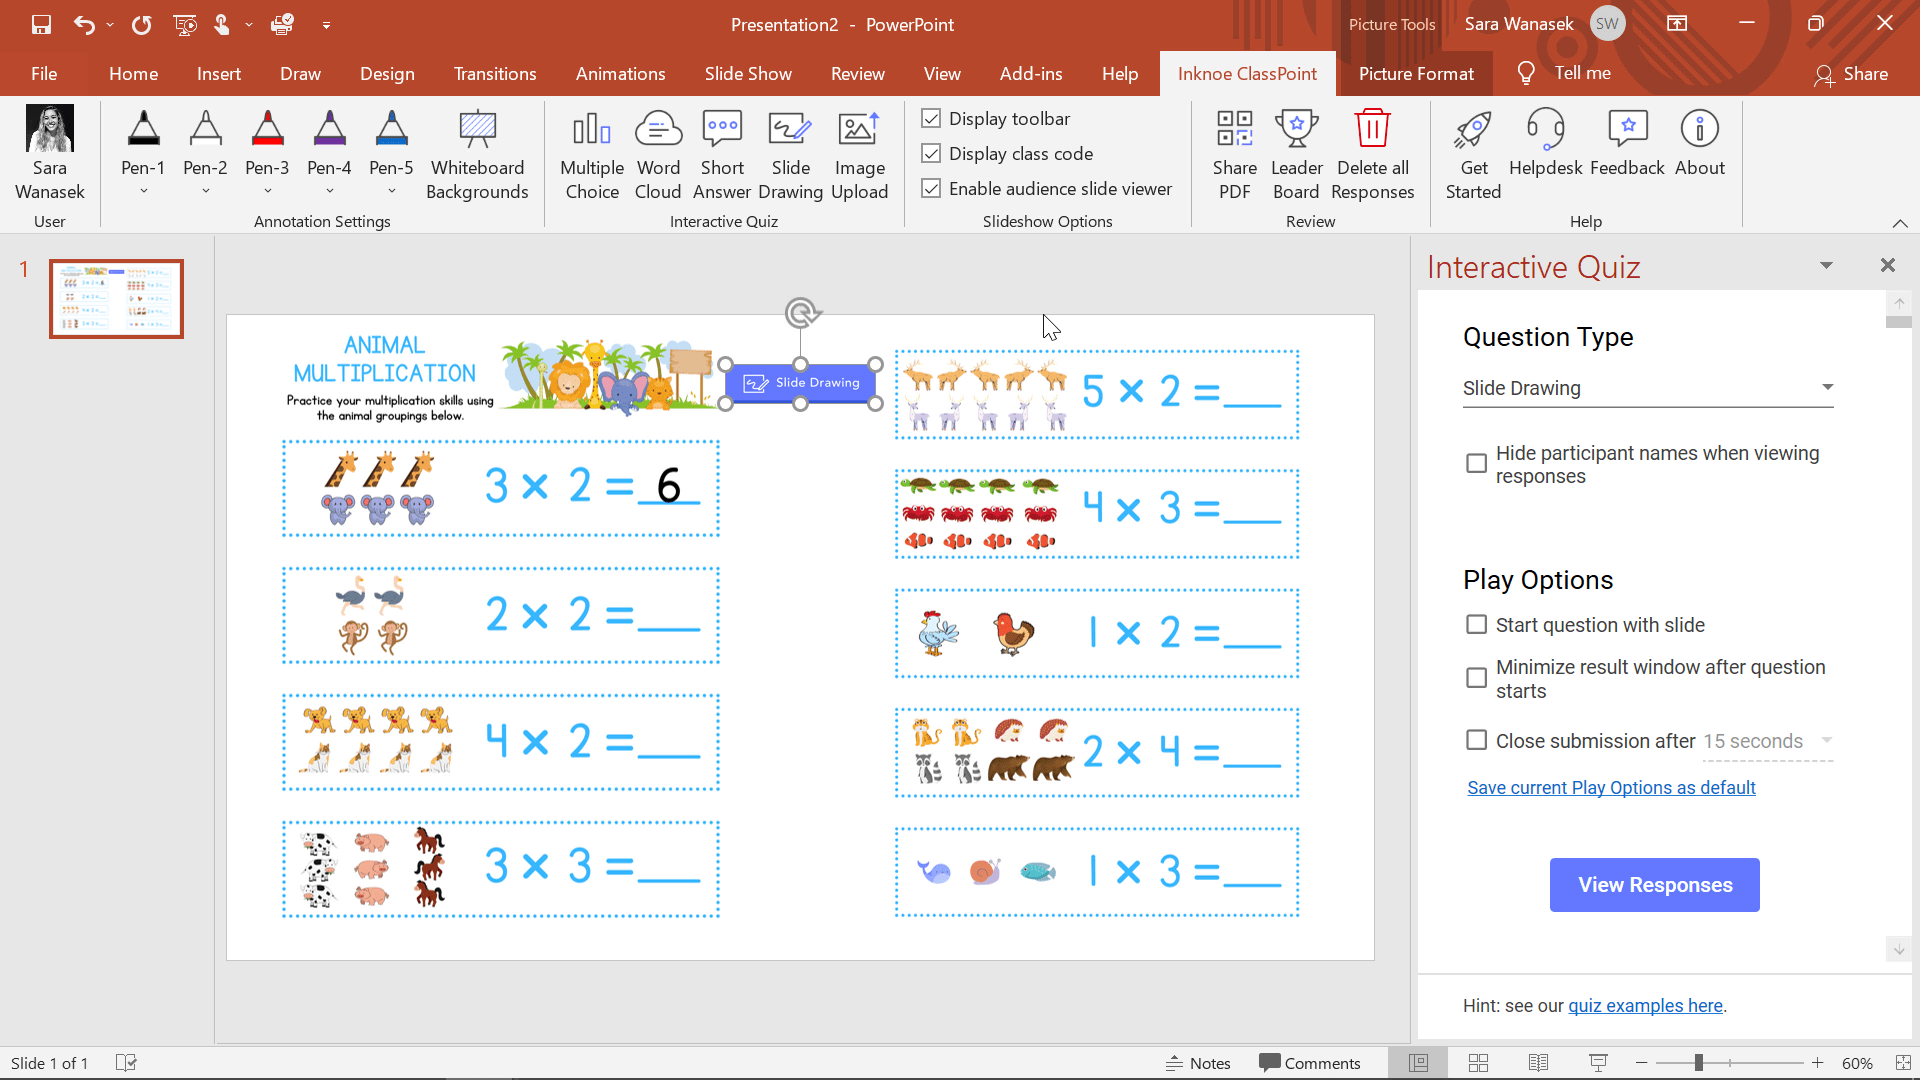
Task: Select the purple Pen-4 tool
Action: tap(329, 142)
